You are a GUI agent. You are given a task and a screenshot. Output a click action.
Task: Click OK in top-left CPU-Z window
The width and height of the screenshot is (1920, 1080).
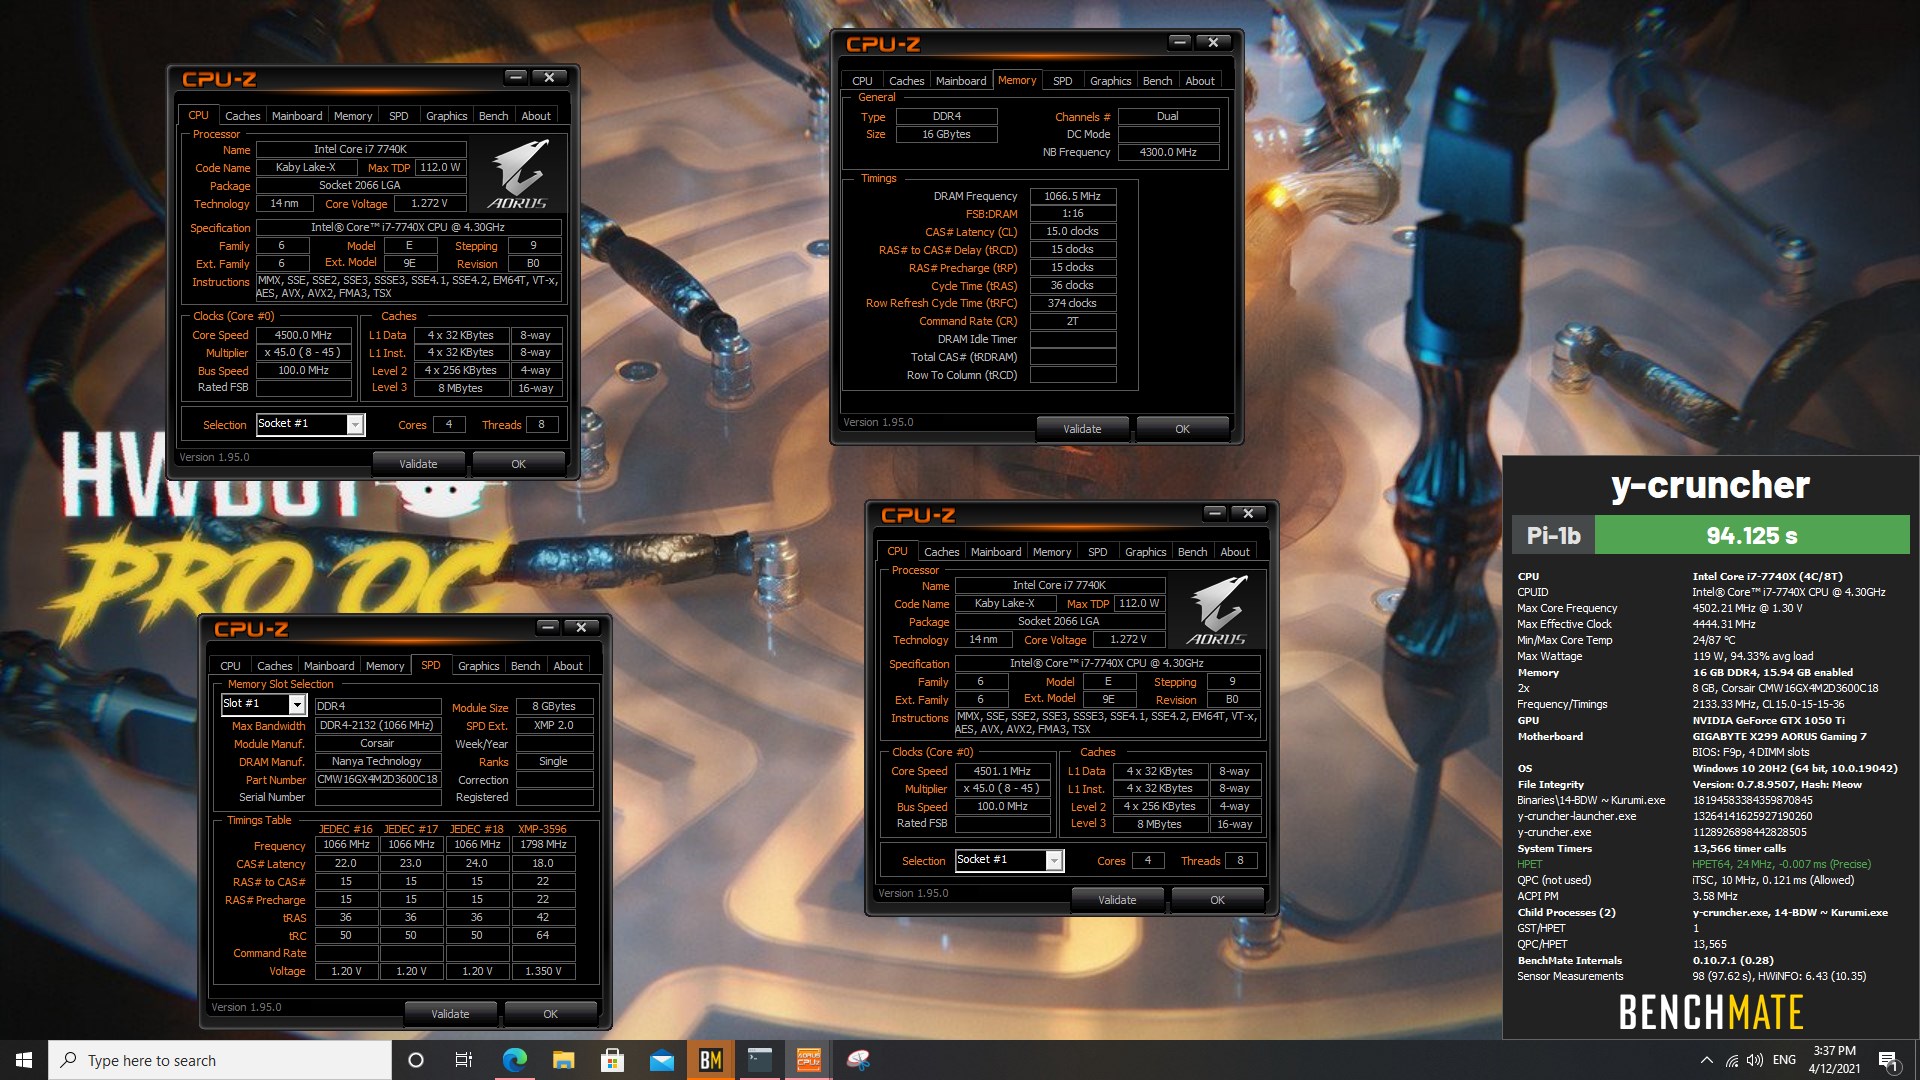(518, 464)
